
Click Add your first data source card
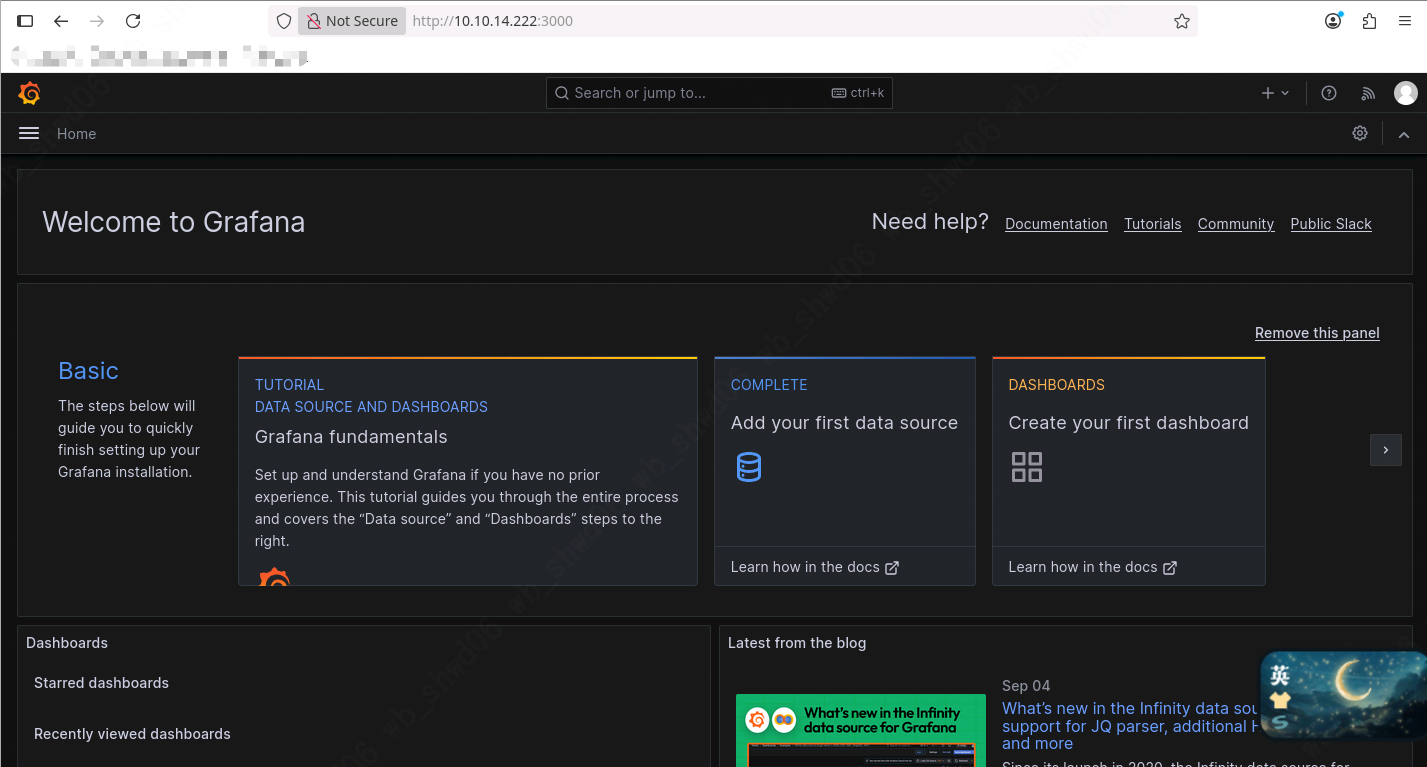pyautogui.click(x=844, y=471)
